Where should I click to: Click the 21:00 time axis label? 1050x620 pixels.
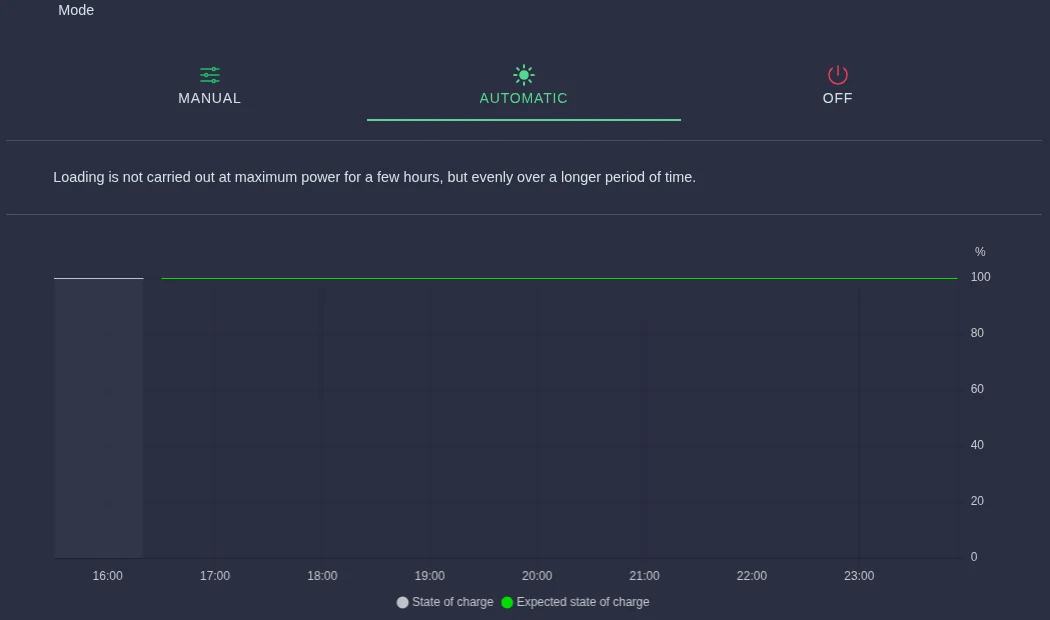pos(644,576)
